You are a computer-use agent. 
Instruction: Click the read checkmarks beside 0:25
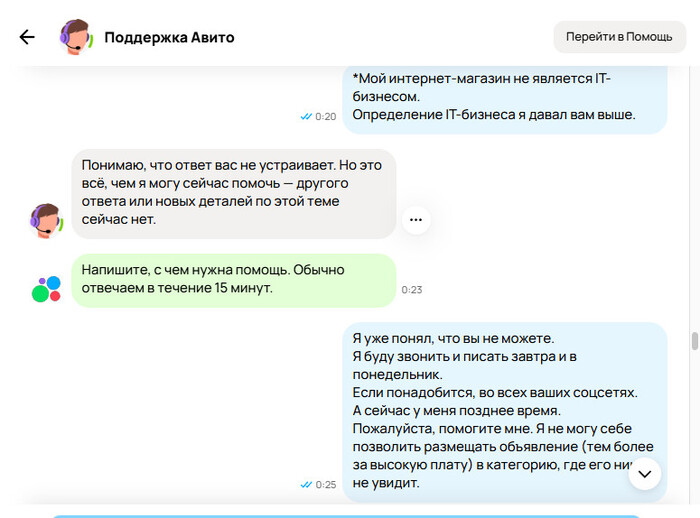click(306, 485)
